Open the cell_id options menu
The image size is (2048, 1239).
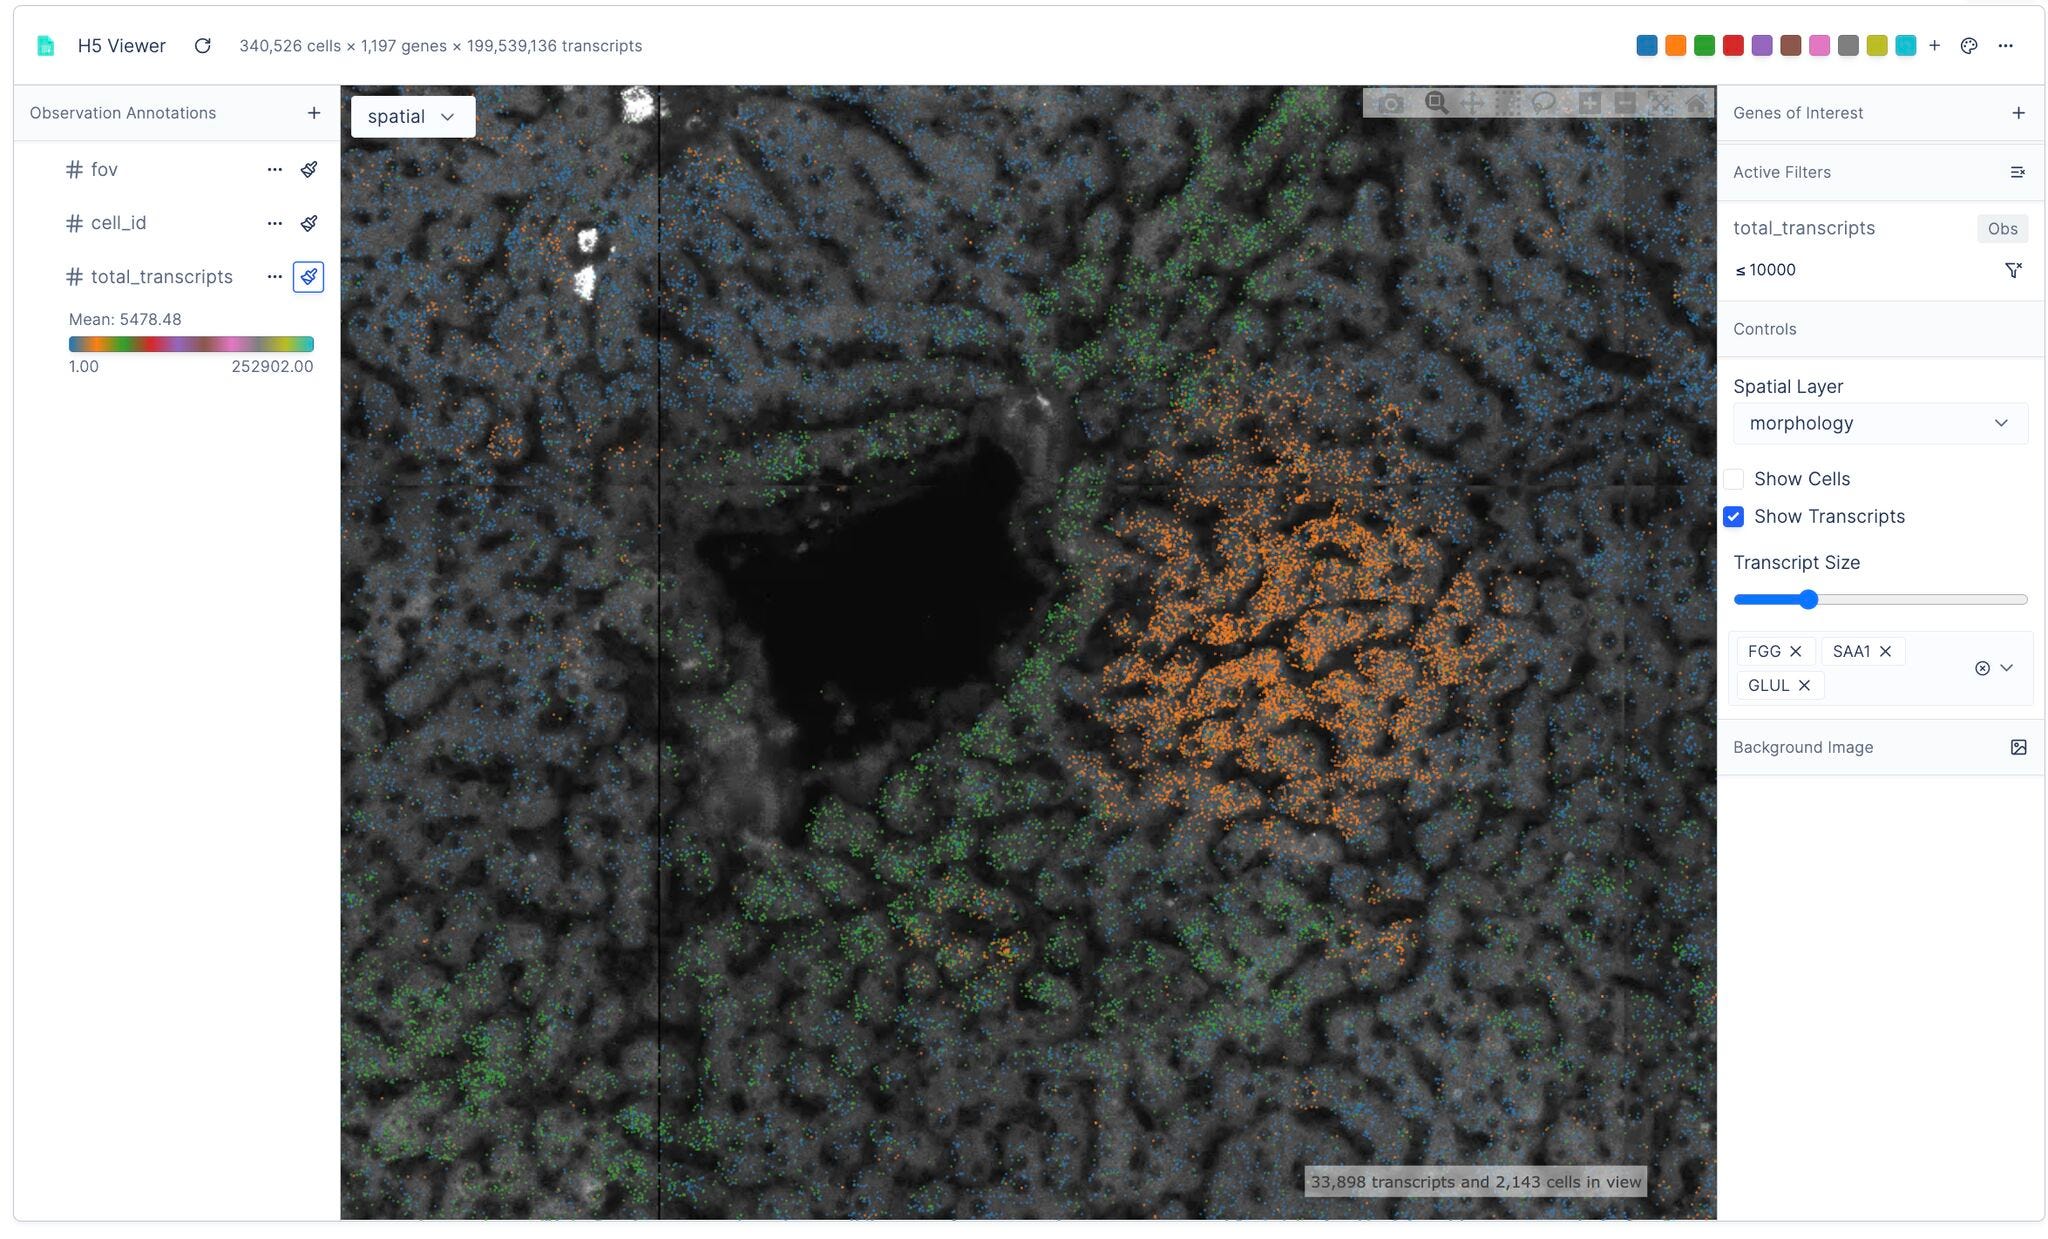274,223
